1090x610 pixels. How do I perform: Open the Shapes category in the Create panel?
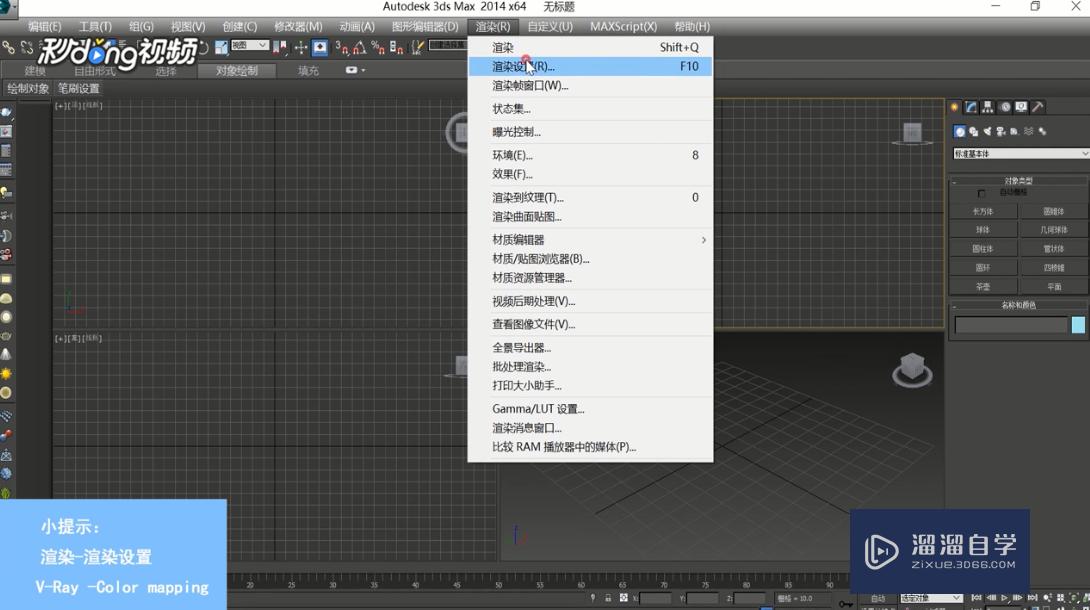click(973, 131)
